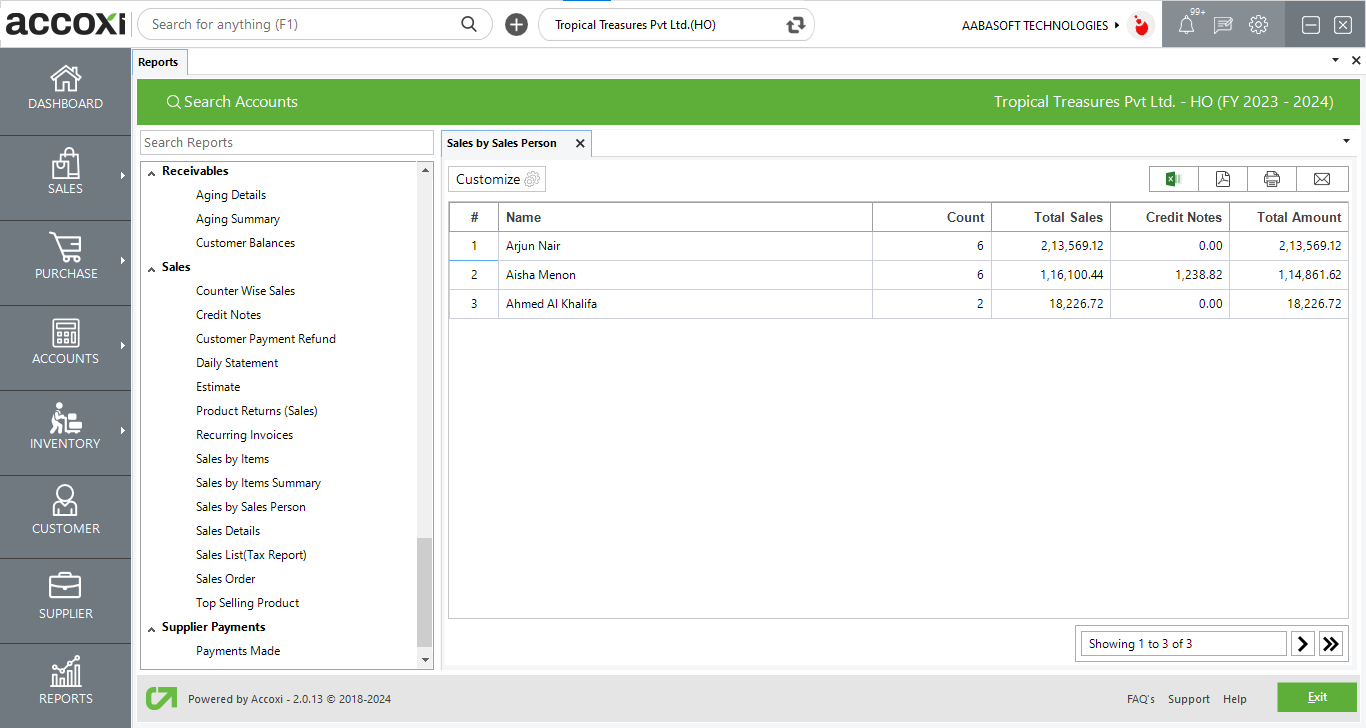Click the organization switch arrows icon
1366x728 pixels.
pos(796,25)
